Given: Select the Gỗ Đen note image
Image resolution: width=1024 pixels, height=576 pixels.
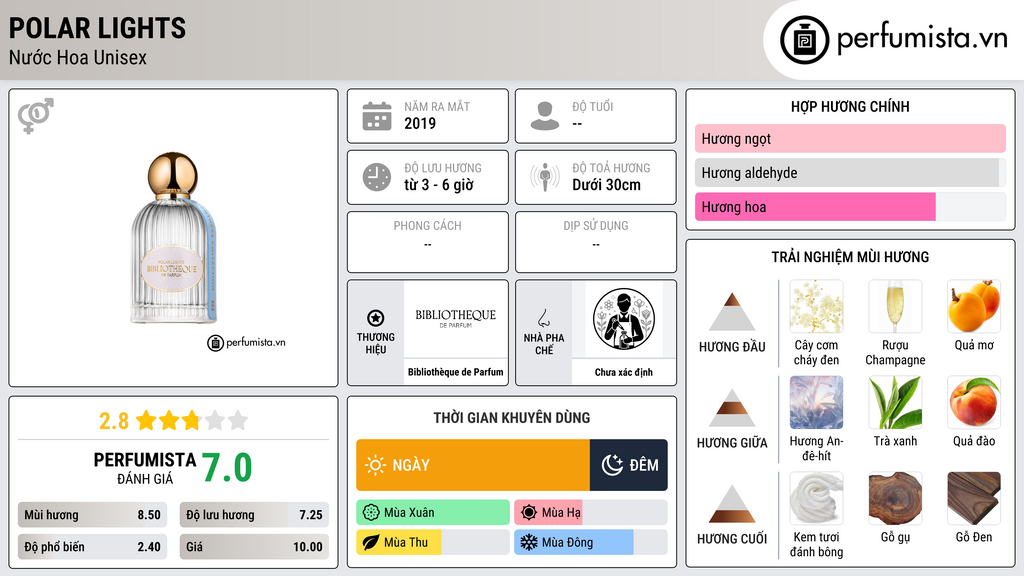Looking at the screenshot, I should pyautogui.click(x=974, y=498).
